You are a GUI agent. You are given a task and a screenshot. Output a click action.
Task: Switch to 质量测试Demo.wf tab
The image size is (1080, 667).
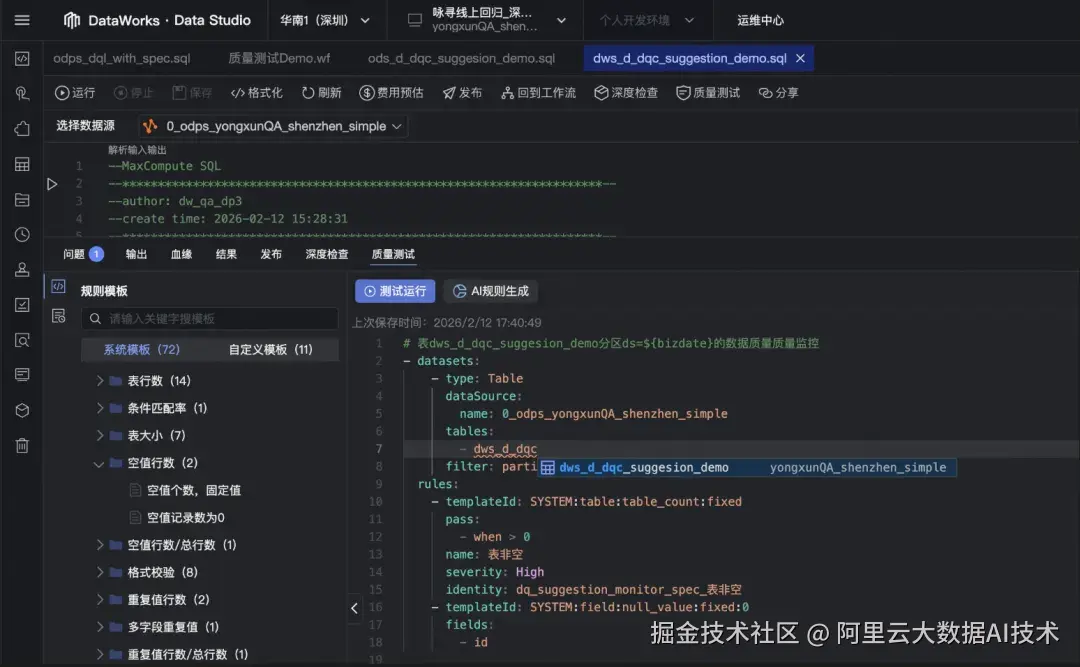279,59
